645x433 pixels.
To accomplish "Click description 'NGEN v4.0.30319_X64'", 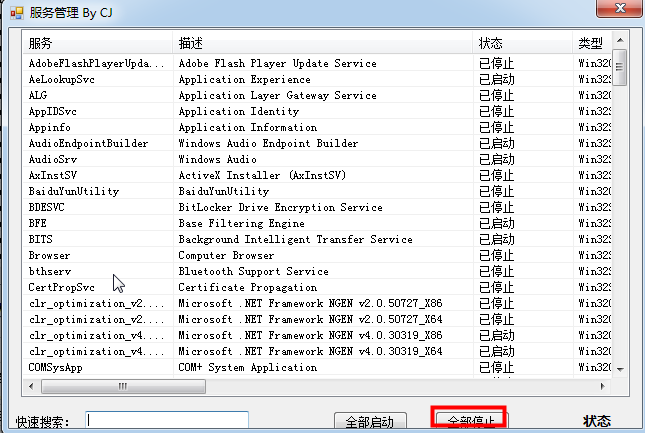I will pos(385,352).
